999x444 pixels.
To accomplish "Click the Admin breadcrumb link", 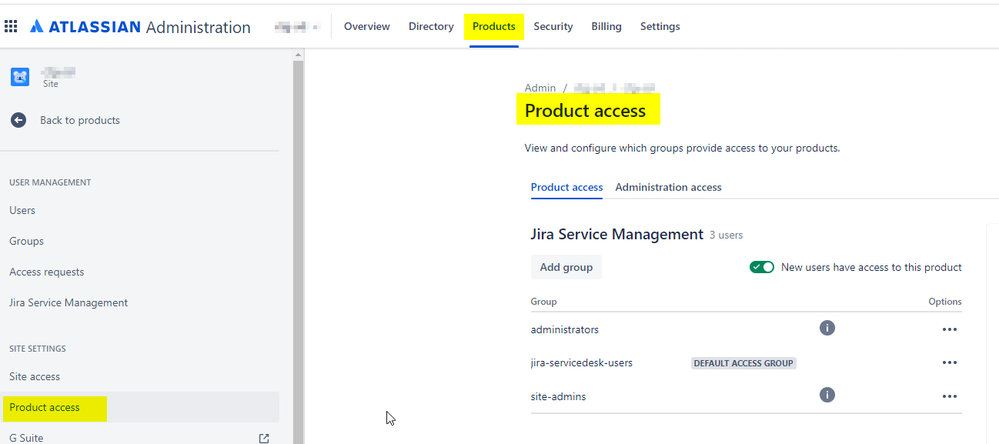I will coord(540,88).
